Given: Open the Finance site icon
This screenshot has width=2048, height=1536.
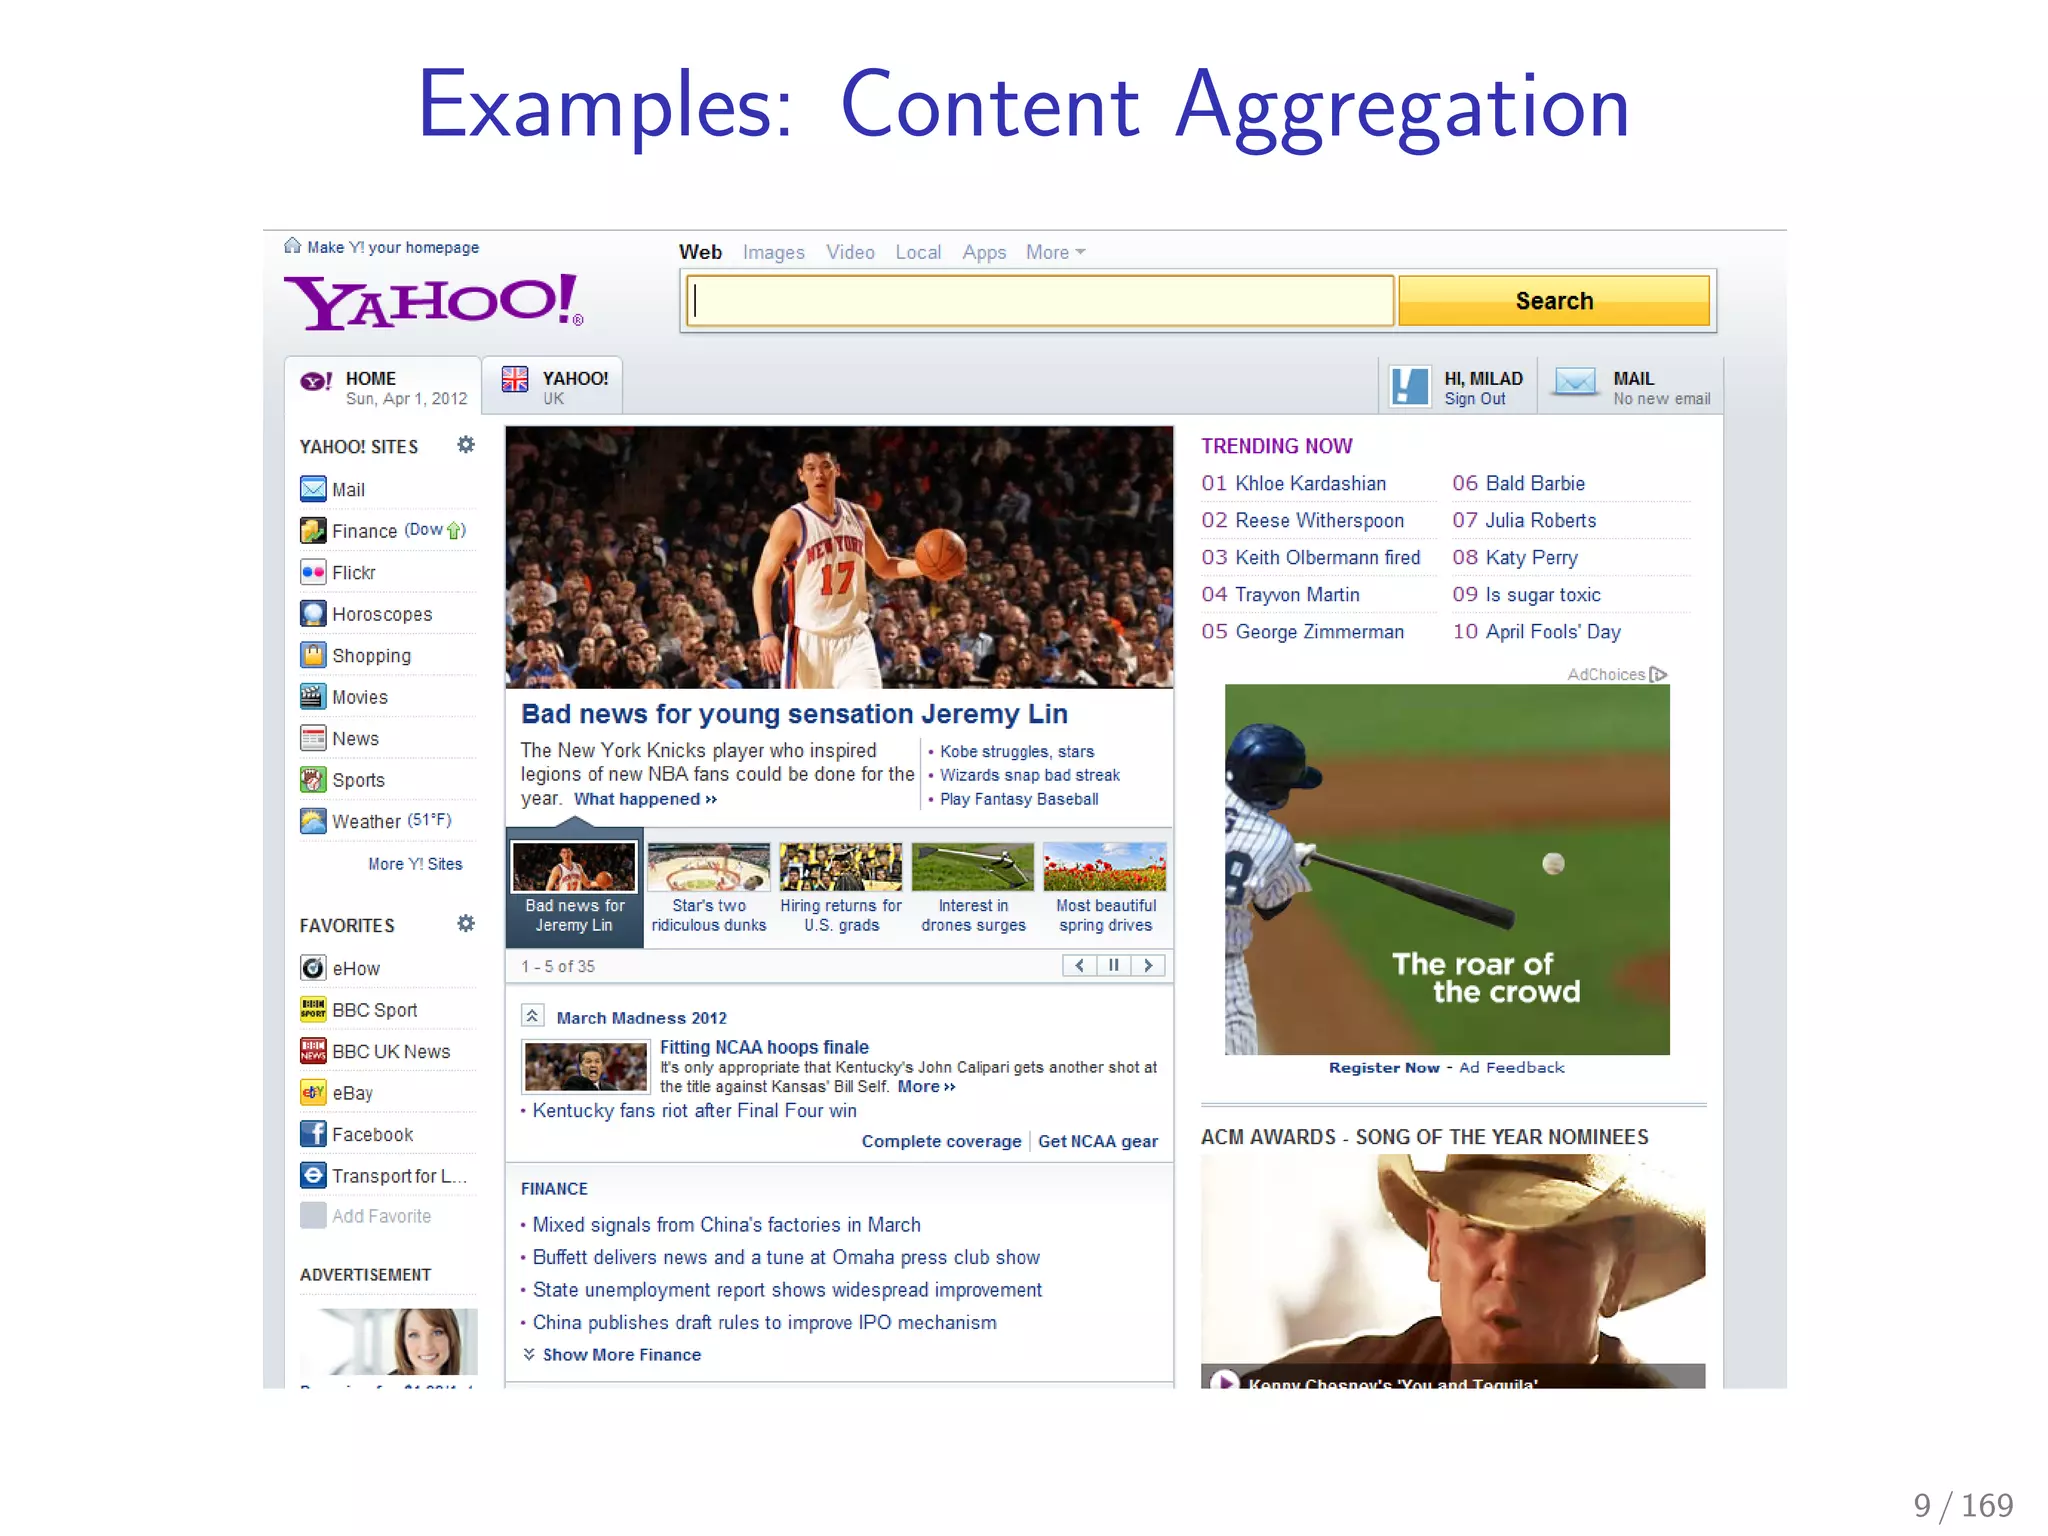Looking at the screenshot, I should (313, 530).
